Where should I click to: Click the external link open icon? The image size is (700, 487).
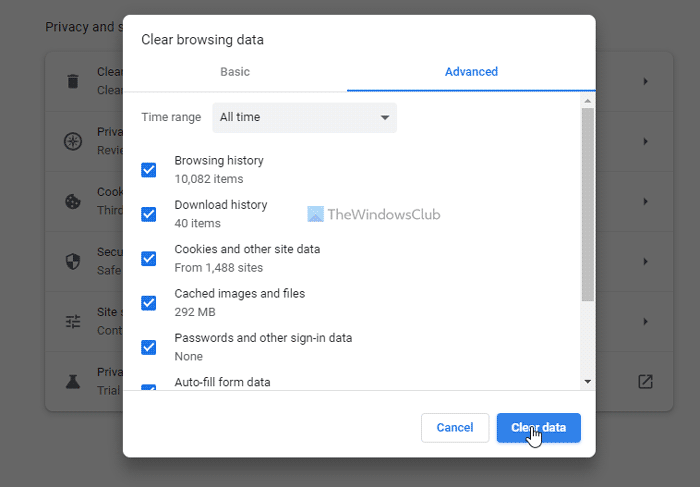point(646,381)
